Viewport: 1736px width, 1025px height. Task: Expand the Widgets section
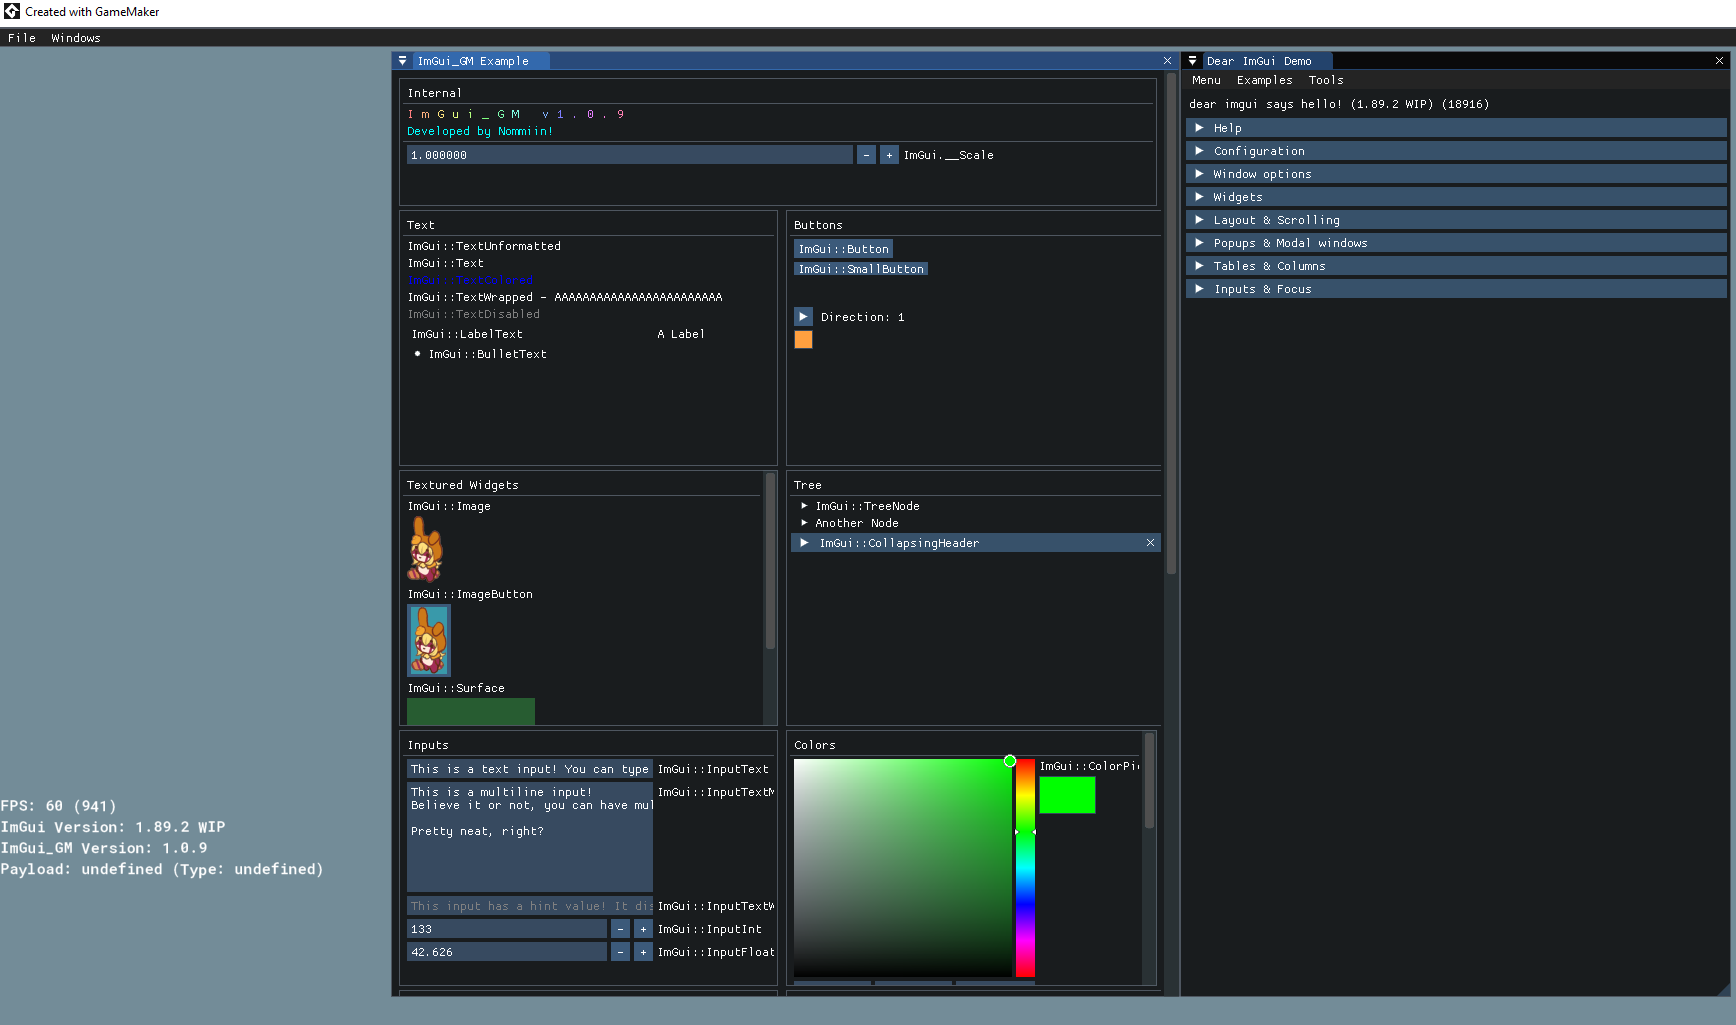1238,197
